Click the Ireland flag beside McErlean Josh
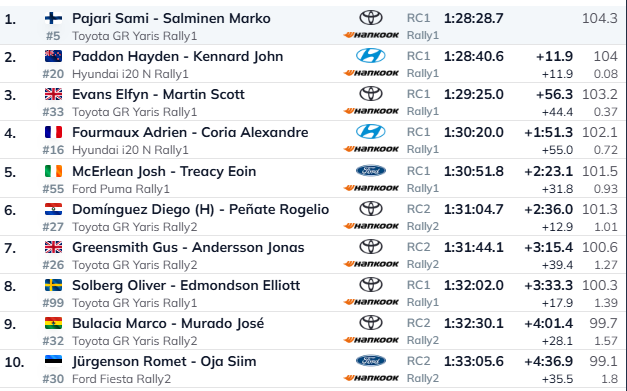The image size is (627, 391). click(53, 171)
